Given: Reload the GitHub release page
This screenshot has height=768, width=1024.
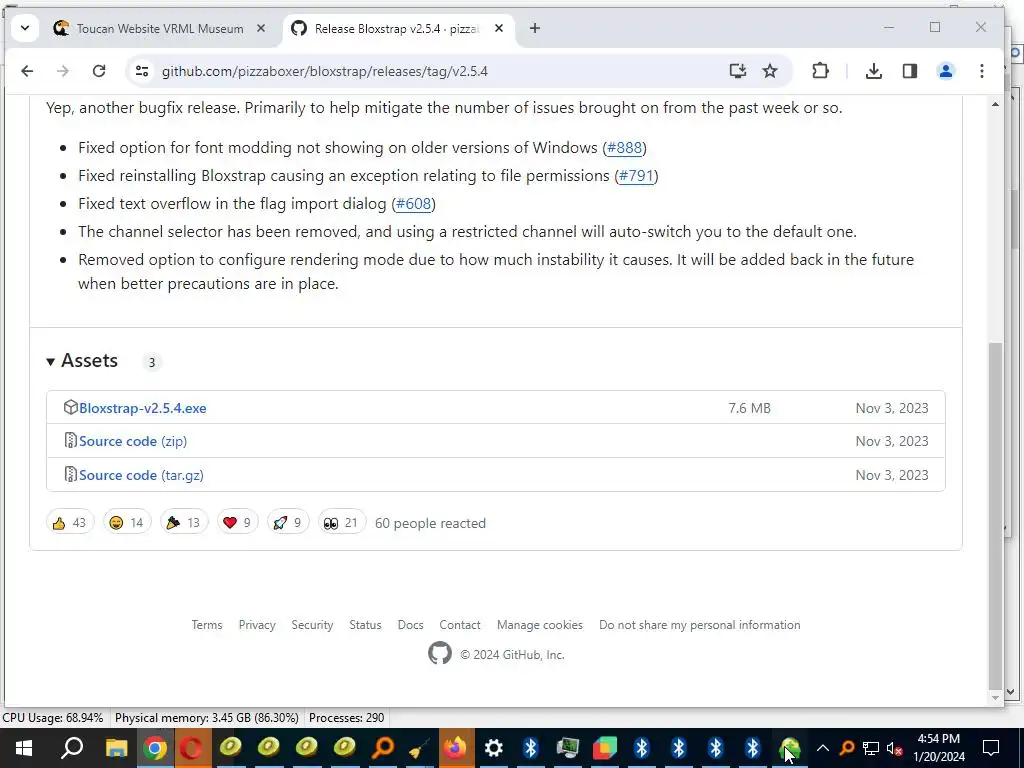Looking at the screenshot, I should 99,71.
